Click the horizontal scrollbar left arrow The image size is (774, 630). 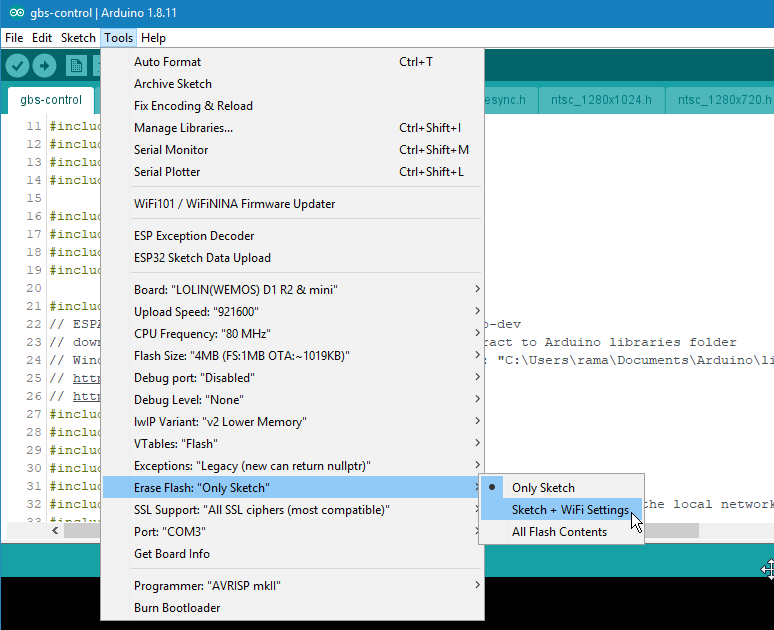coord(55,531)
